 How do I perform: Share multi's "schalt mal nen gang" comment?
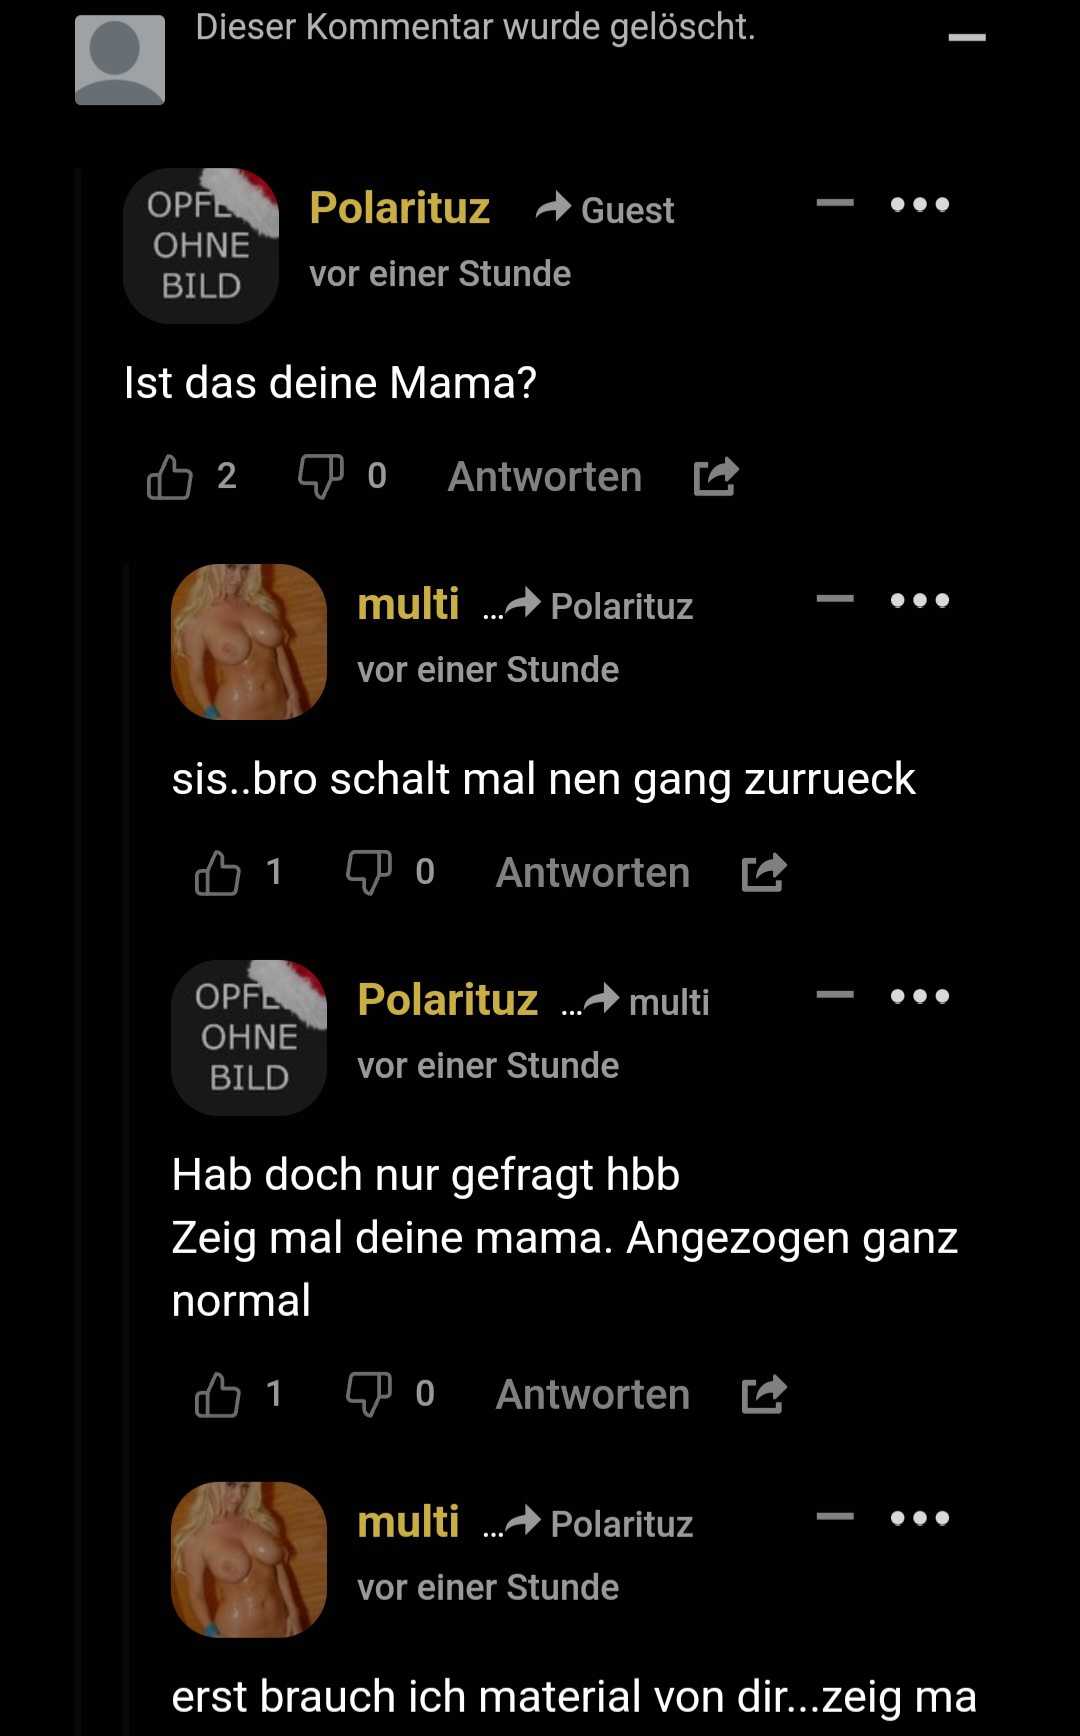(764, 873)
